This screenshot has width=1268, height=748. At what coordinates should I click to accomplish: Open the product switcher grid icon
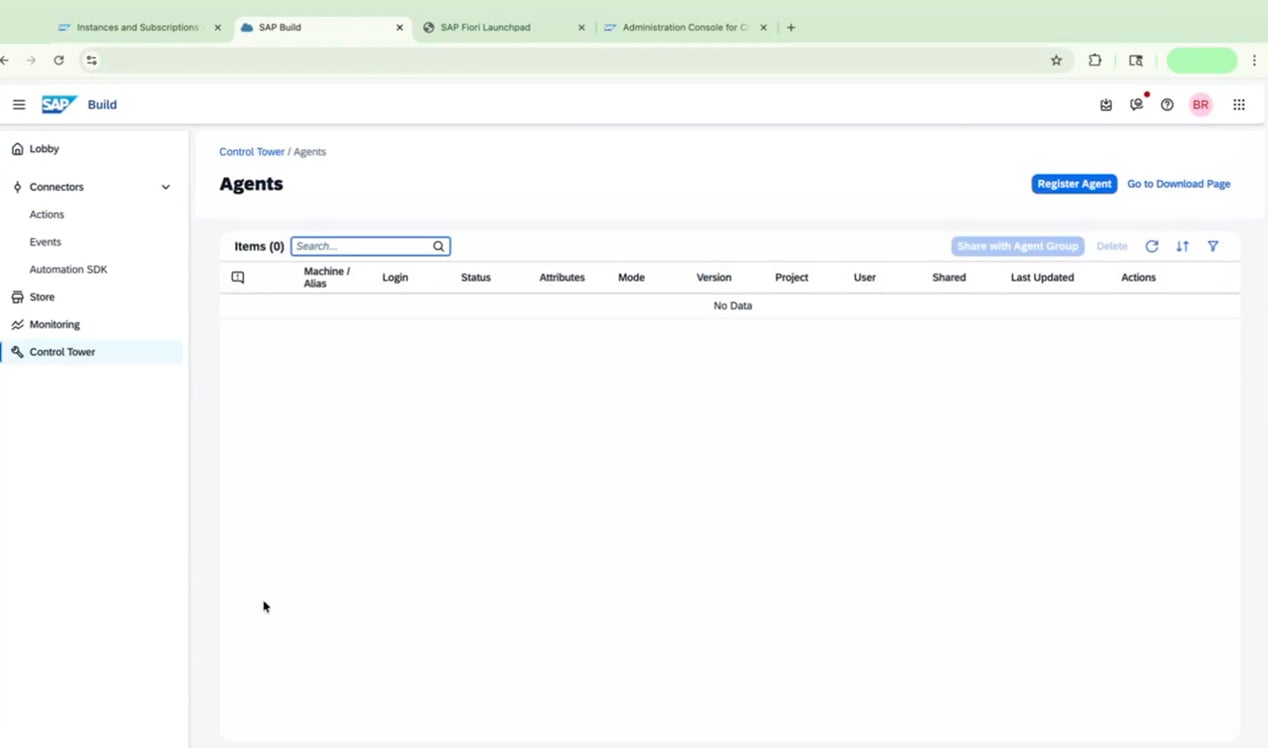1239,105
